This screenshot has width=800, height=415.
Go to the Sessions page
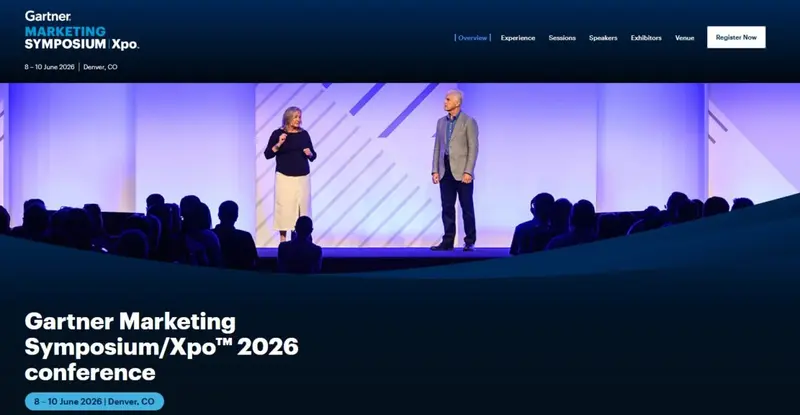[x=562, y=38]
